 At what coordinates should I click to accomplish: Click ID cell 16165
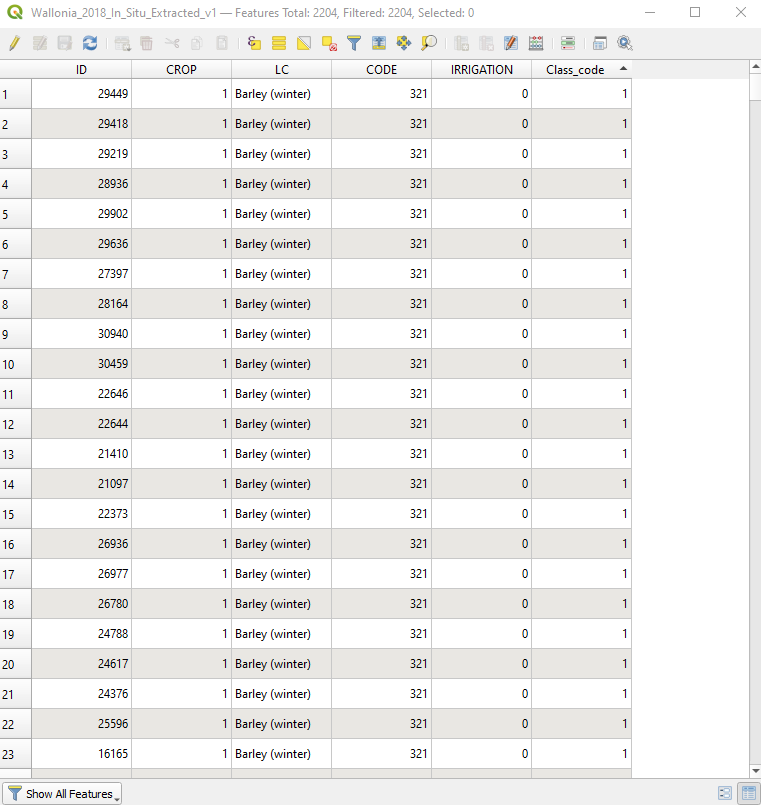[x=81, y=754]
